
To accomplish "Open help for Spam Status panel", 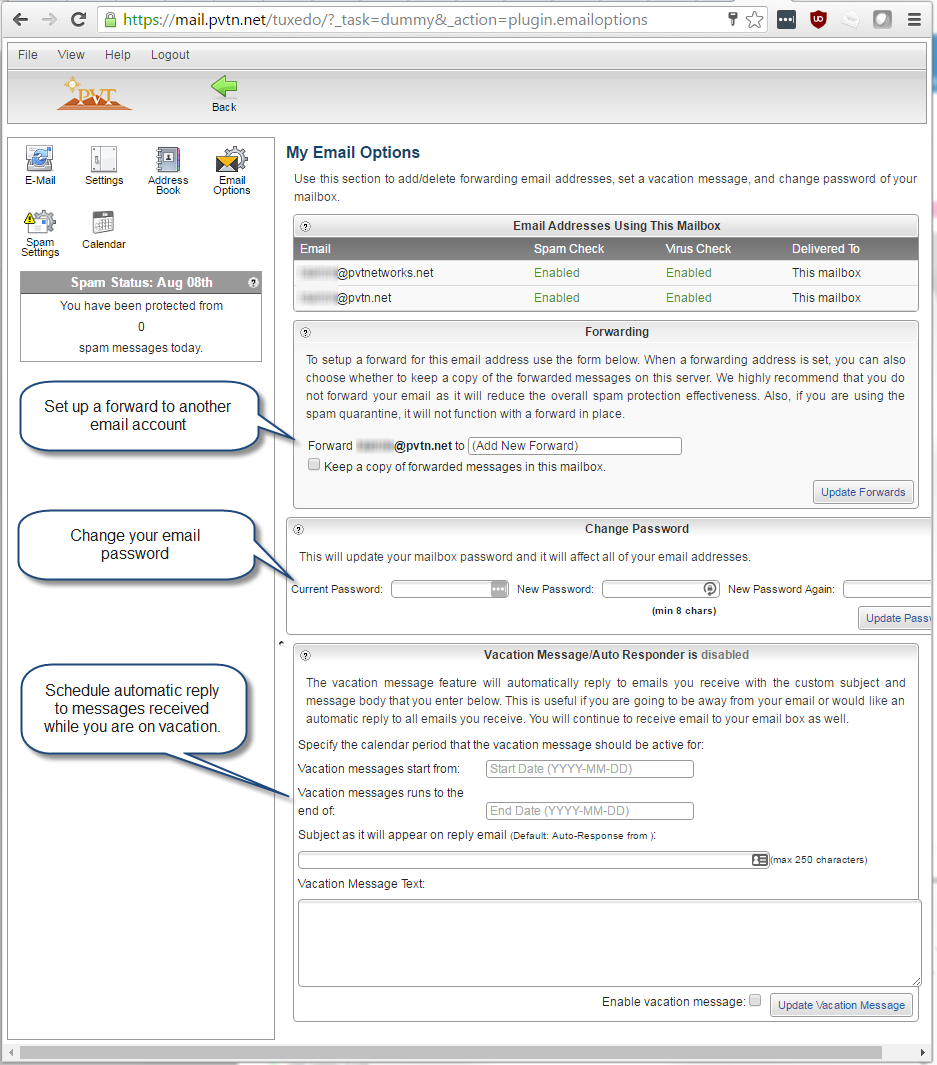I will pos(253,283).
